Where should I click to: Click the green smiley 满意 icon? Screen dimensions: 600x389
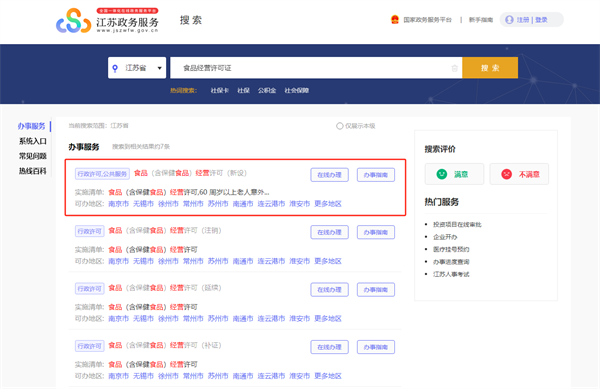pyautogui.click(x=442, y=174)
